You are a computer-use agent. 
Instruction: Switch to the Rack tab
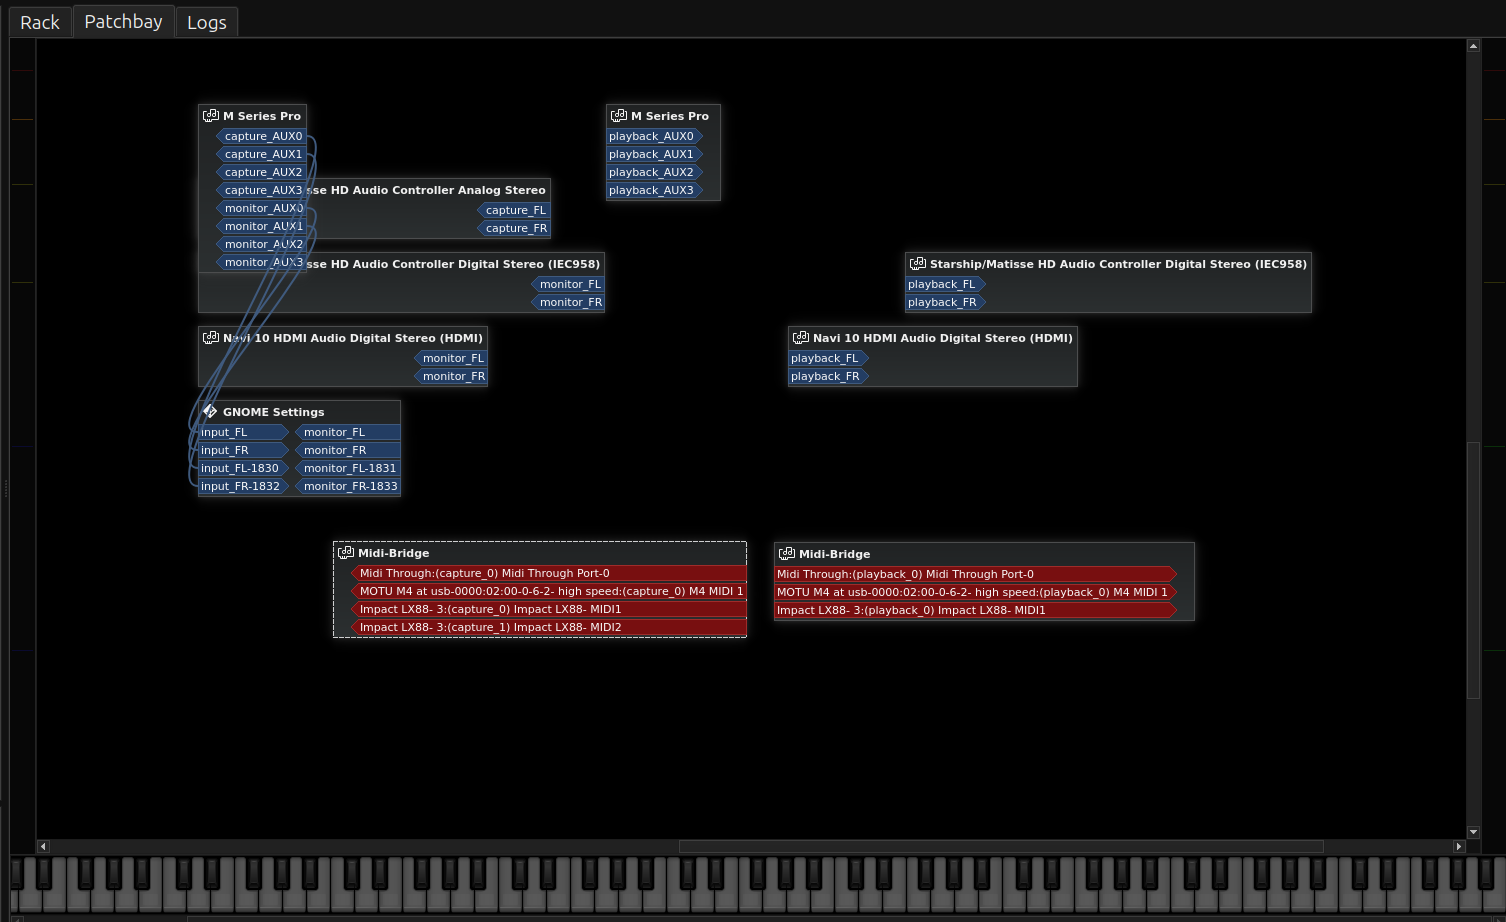[40, 22]
